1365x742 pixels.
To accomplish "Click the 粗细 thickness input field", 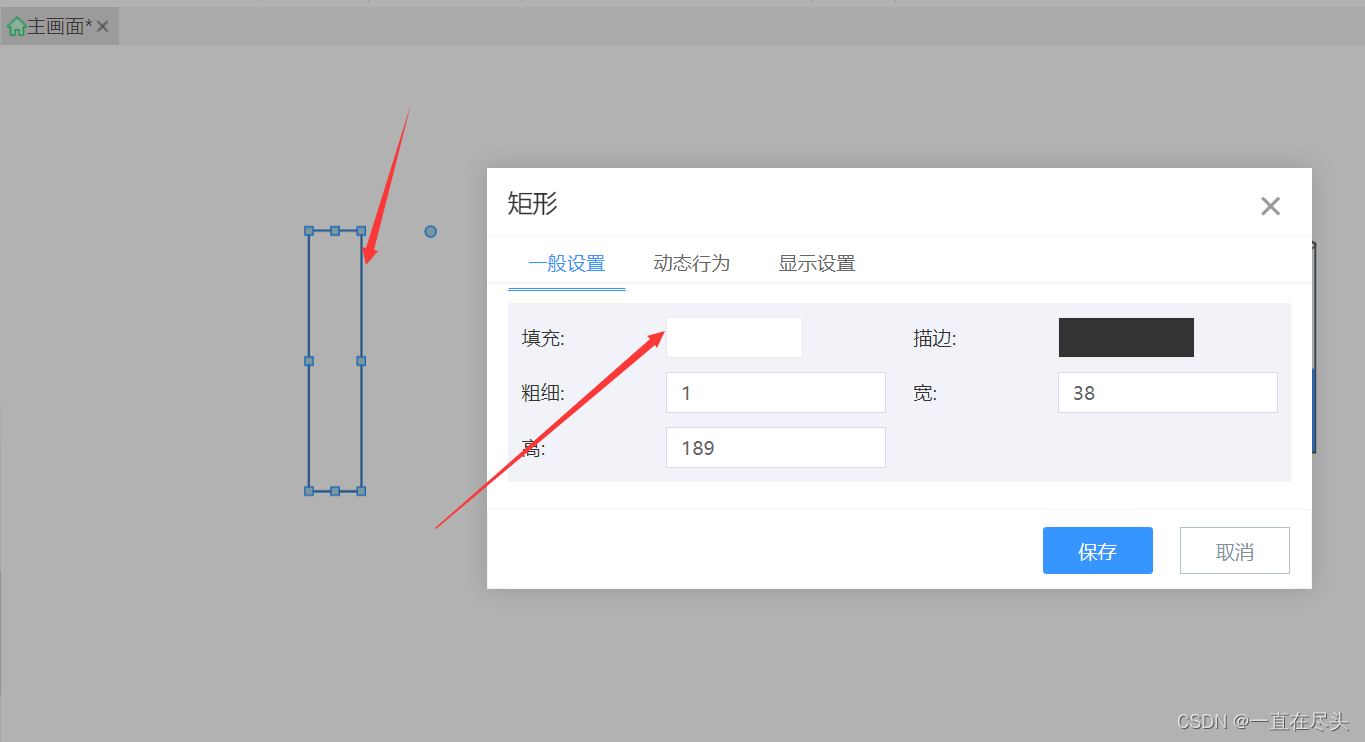I will (x=775, y=392).
